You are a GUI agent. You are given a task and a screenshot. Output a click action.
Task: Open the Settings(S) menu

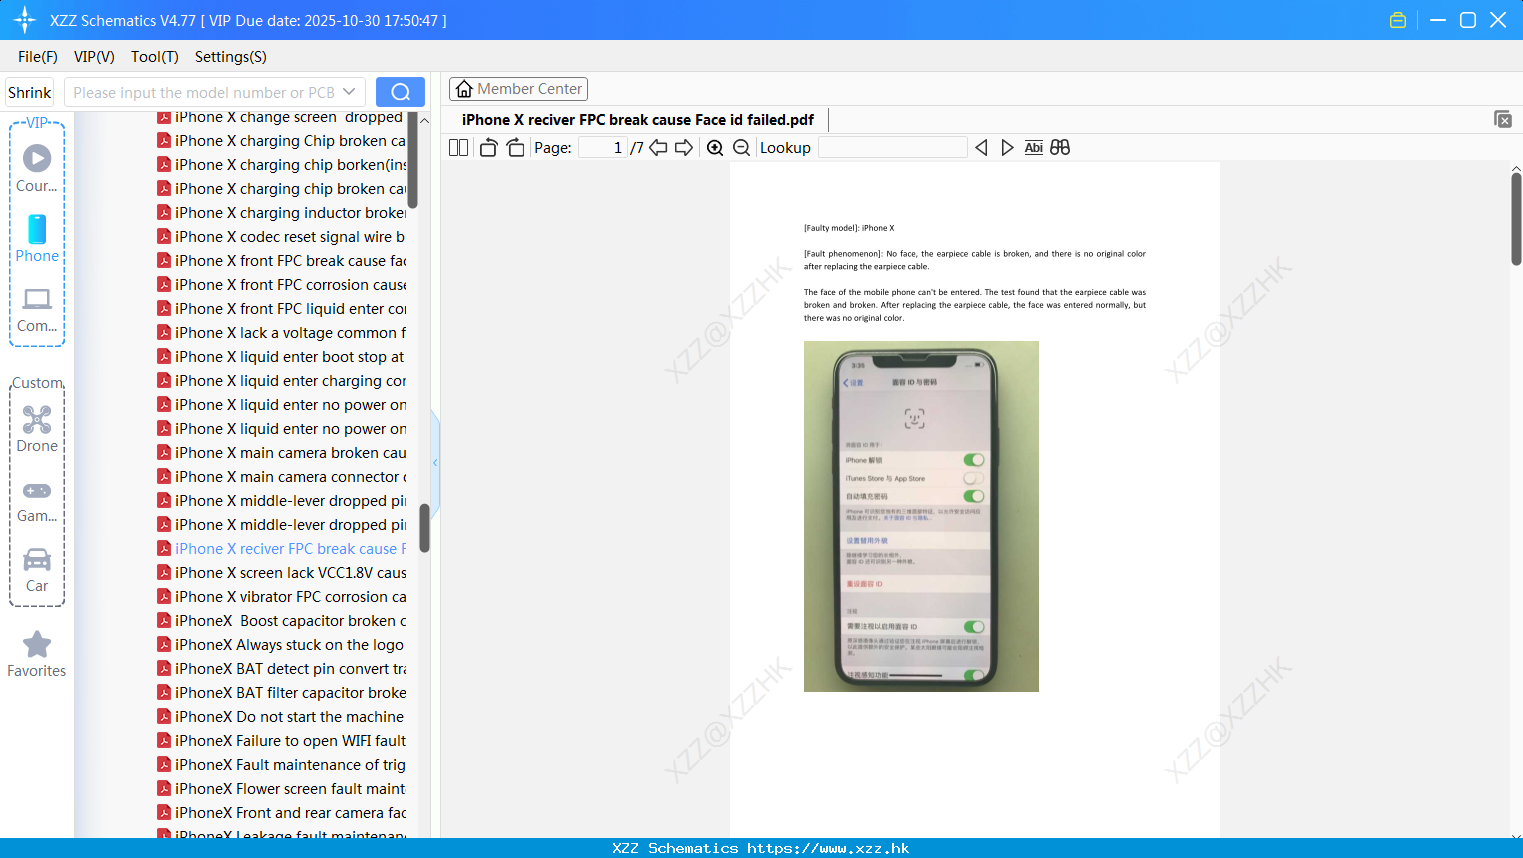point(231,57)
